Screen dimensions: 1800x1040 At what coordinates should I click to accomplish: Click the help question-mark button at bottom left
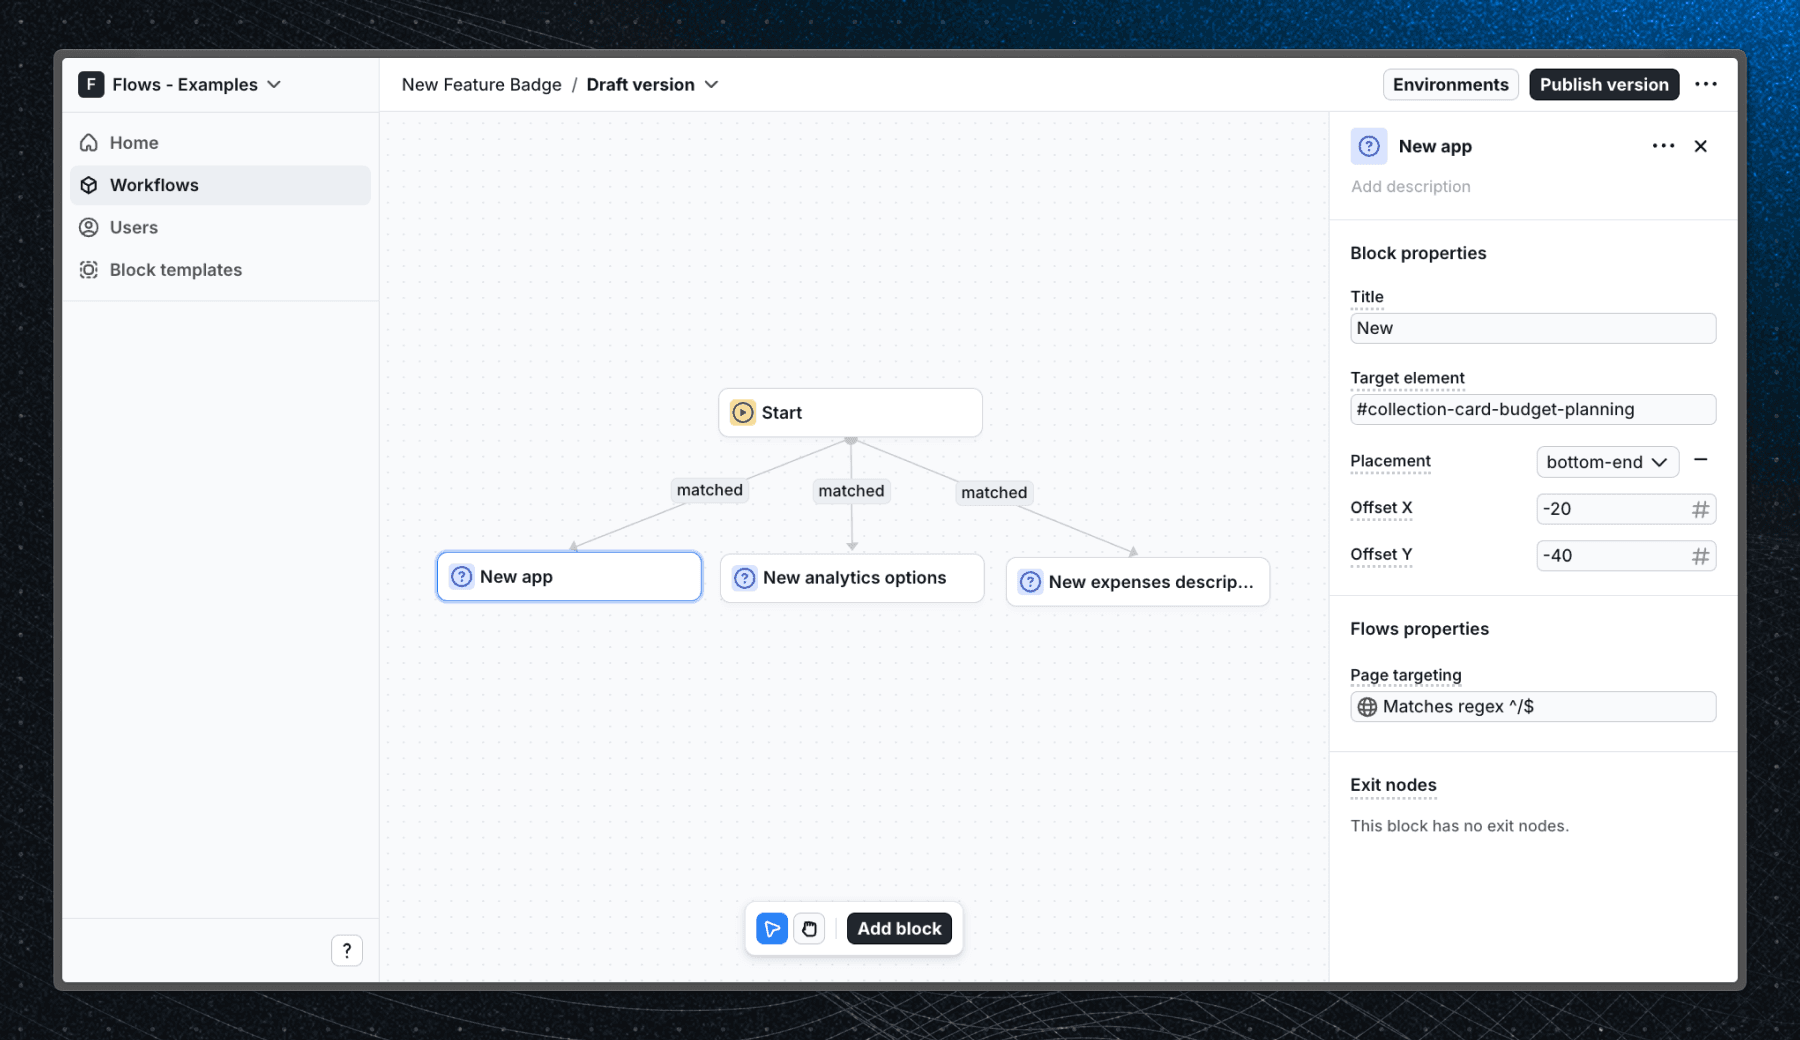(347, 950)
